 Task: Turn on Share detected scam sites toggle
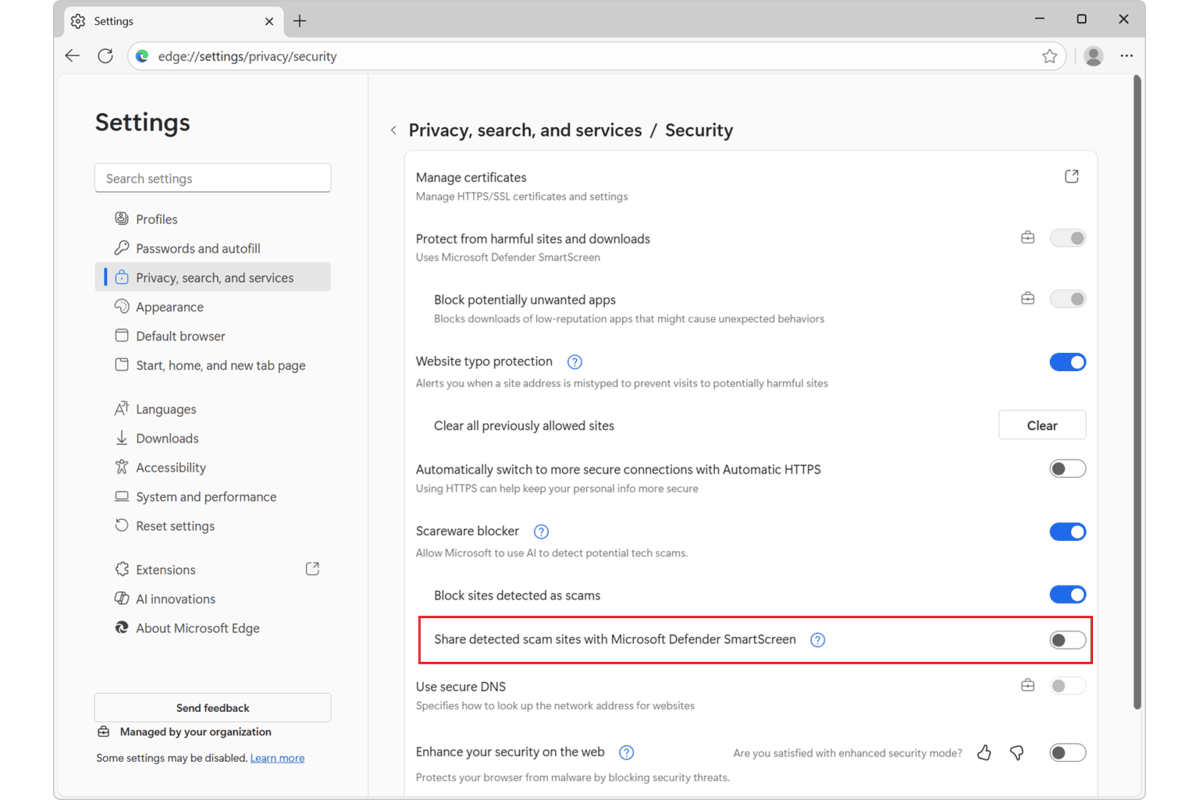point(1067,640)
